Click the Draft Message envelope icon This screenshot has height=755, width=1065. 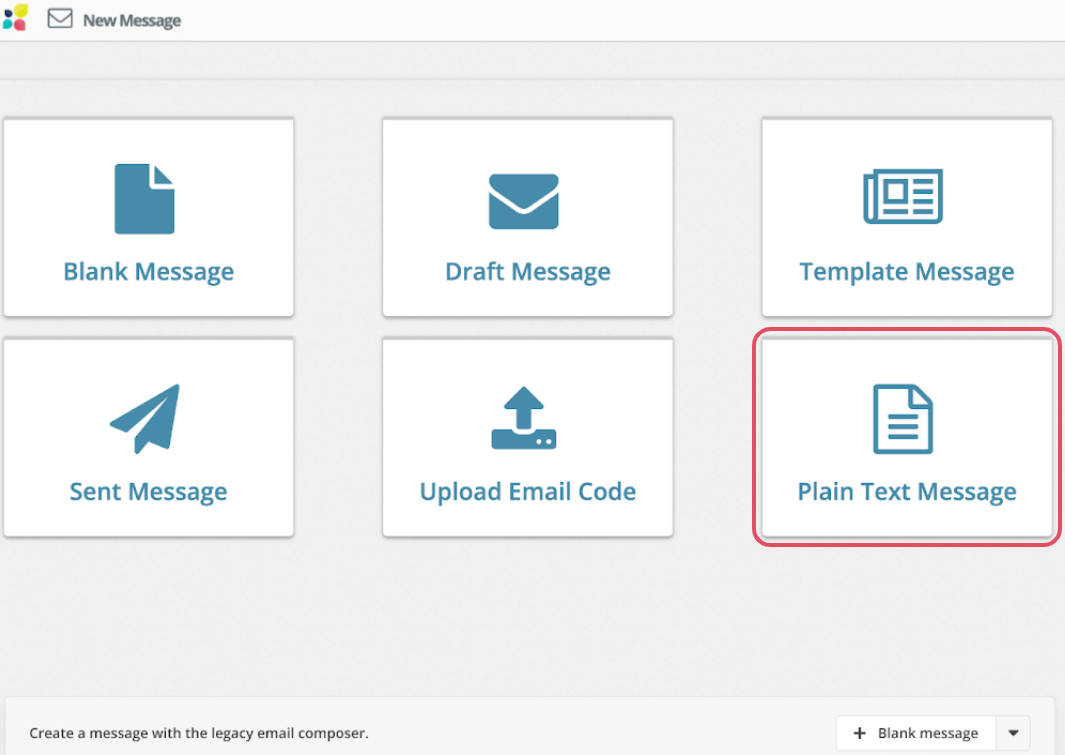click(x=523, y=201)
